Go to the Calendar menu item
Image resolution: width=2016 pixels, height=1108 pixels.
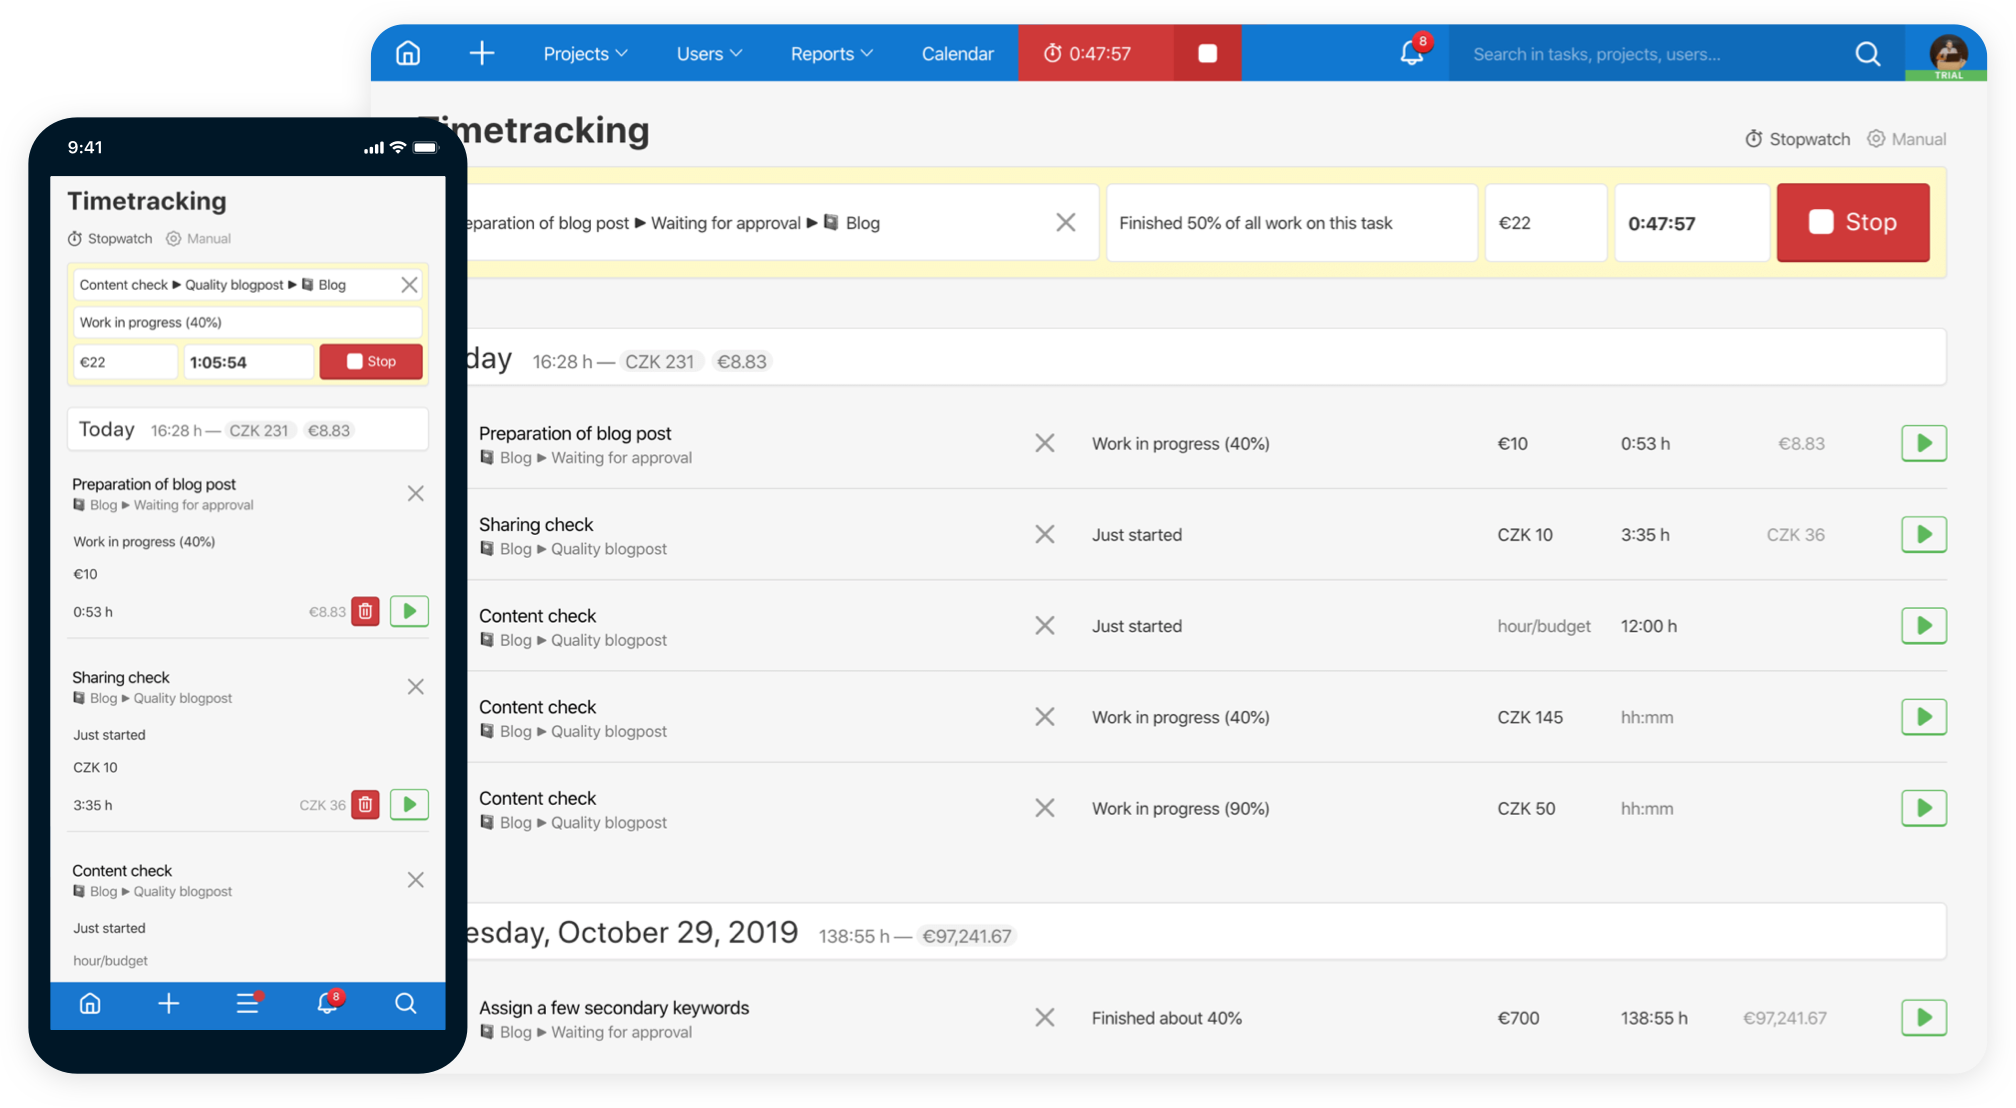[957, 53]
